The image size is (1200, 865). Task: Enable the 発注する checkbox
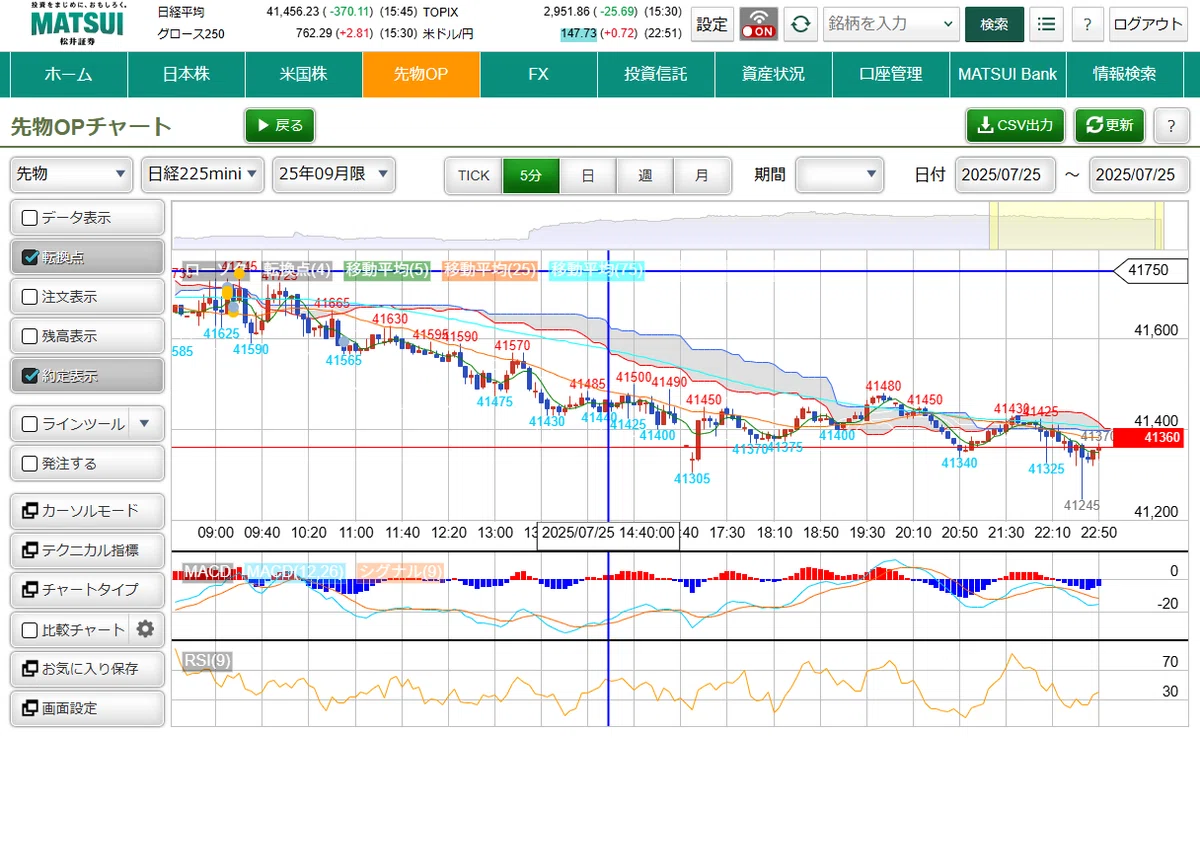pyautogui.click(x=30, y=464)
